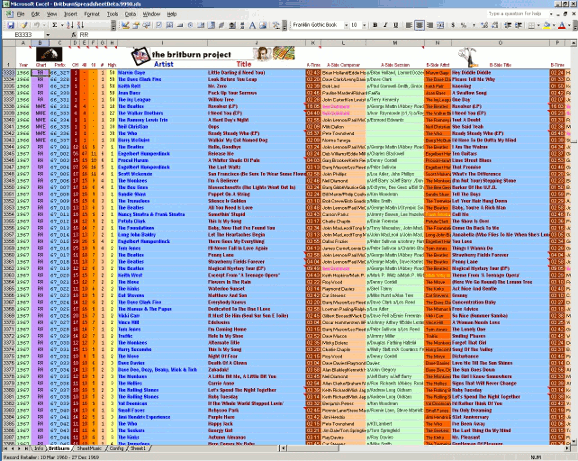Open the Edit menu
Viewport: 578px width, 461px height.
[x=35, y=14]
